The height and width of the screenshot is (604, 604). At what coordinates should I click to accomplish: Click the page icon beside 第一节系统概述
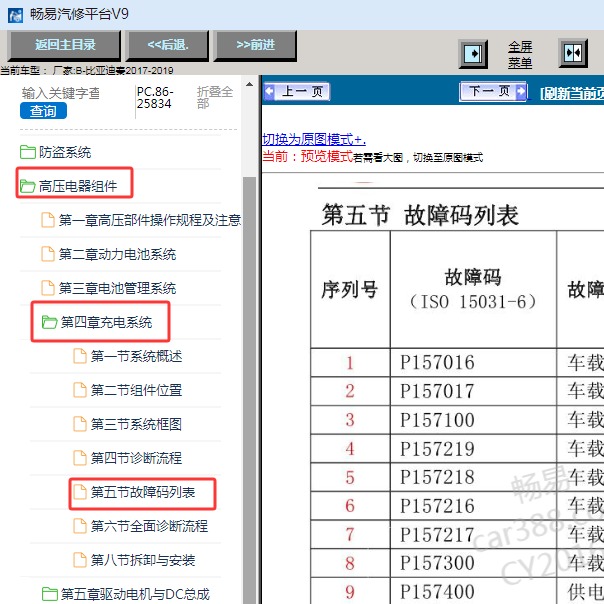[80, 356]
